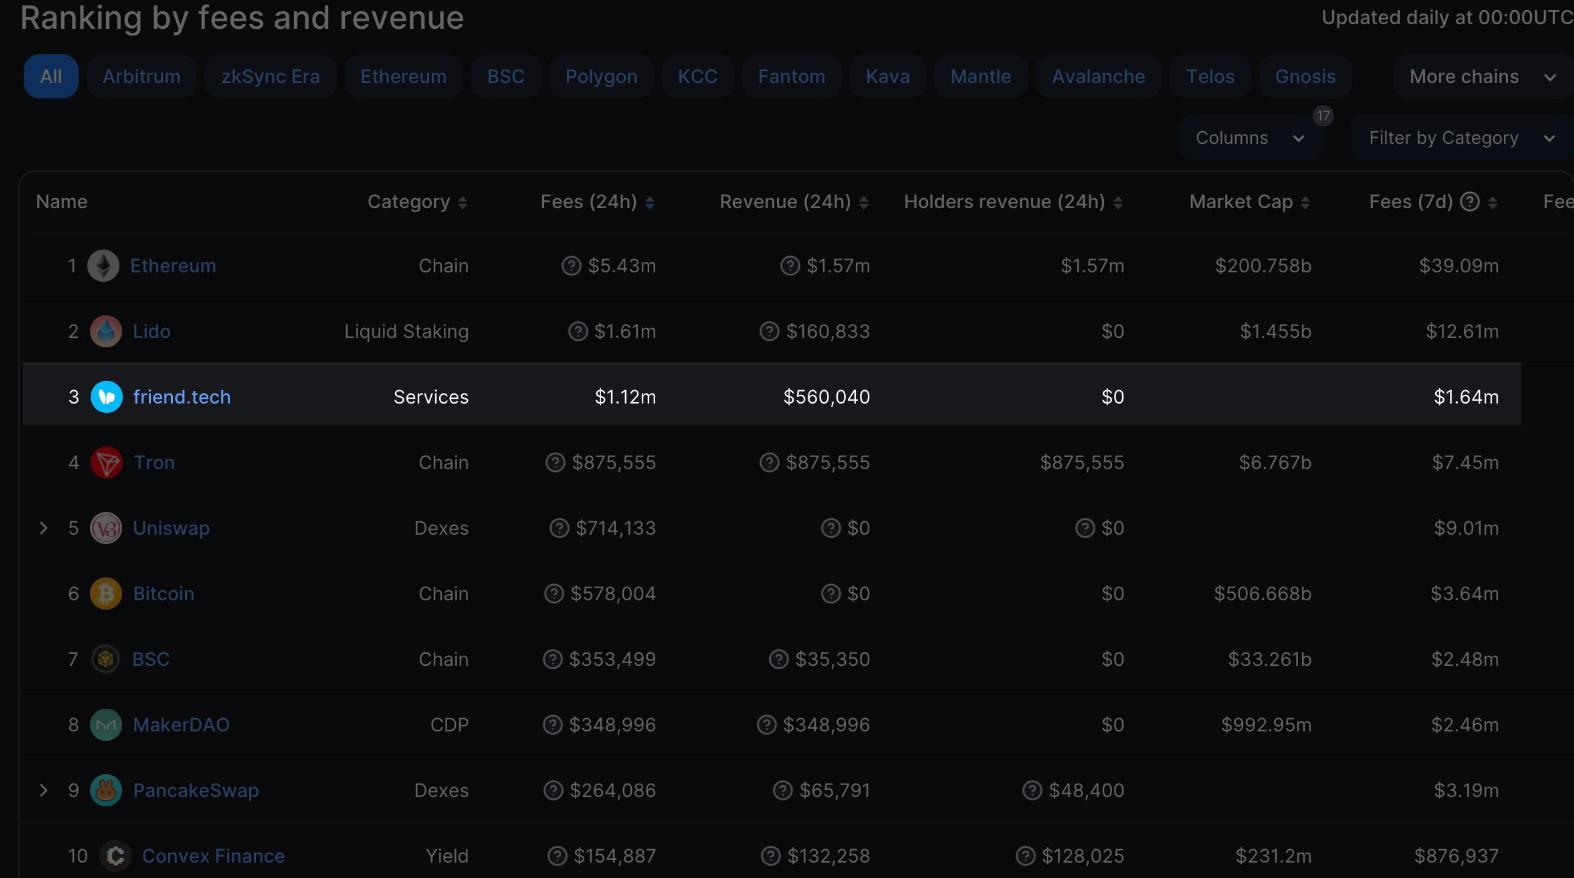The width and height of the screenshot is (1574, 878).
Task: Open the MakerDAO protocol link
Action: tap(181, 725)
